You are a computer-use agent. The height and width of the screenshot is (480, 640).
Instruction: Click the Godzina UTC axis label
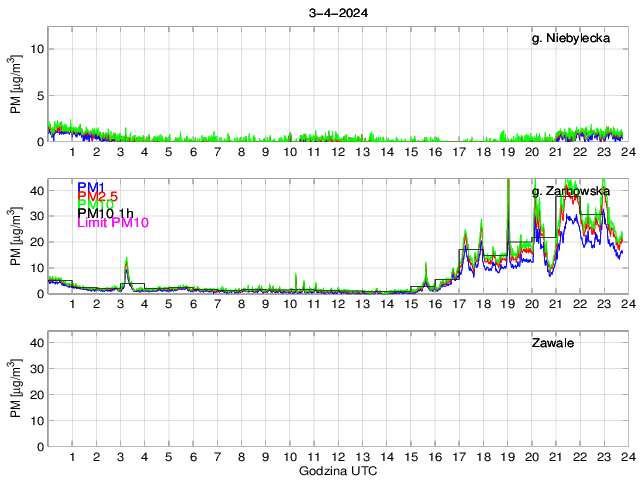coord(337,470)
